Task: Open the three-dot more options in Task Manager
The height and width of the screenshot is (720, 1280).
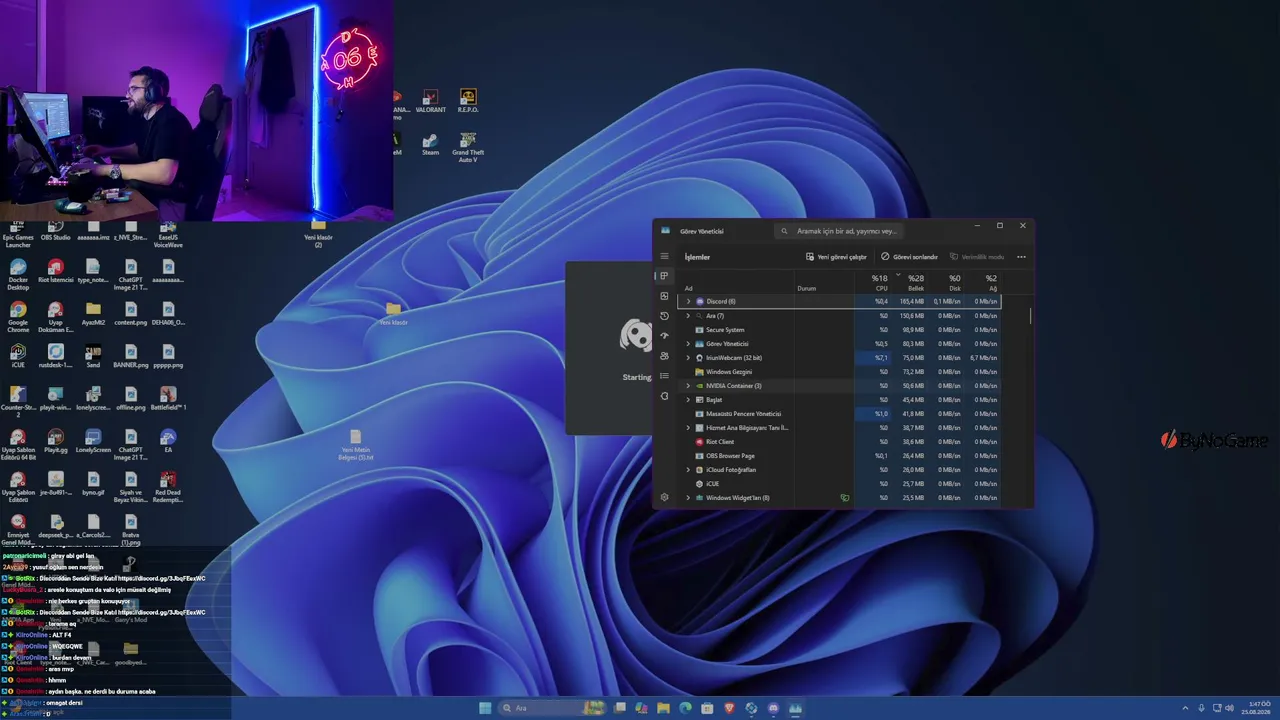Action: 1021,257
